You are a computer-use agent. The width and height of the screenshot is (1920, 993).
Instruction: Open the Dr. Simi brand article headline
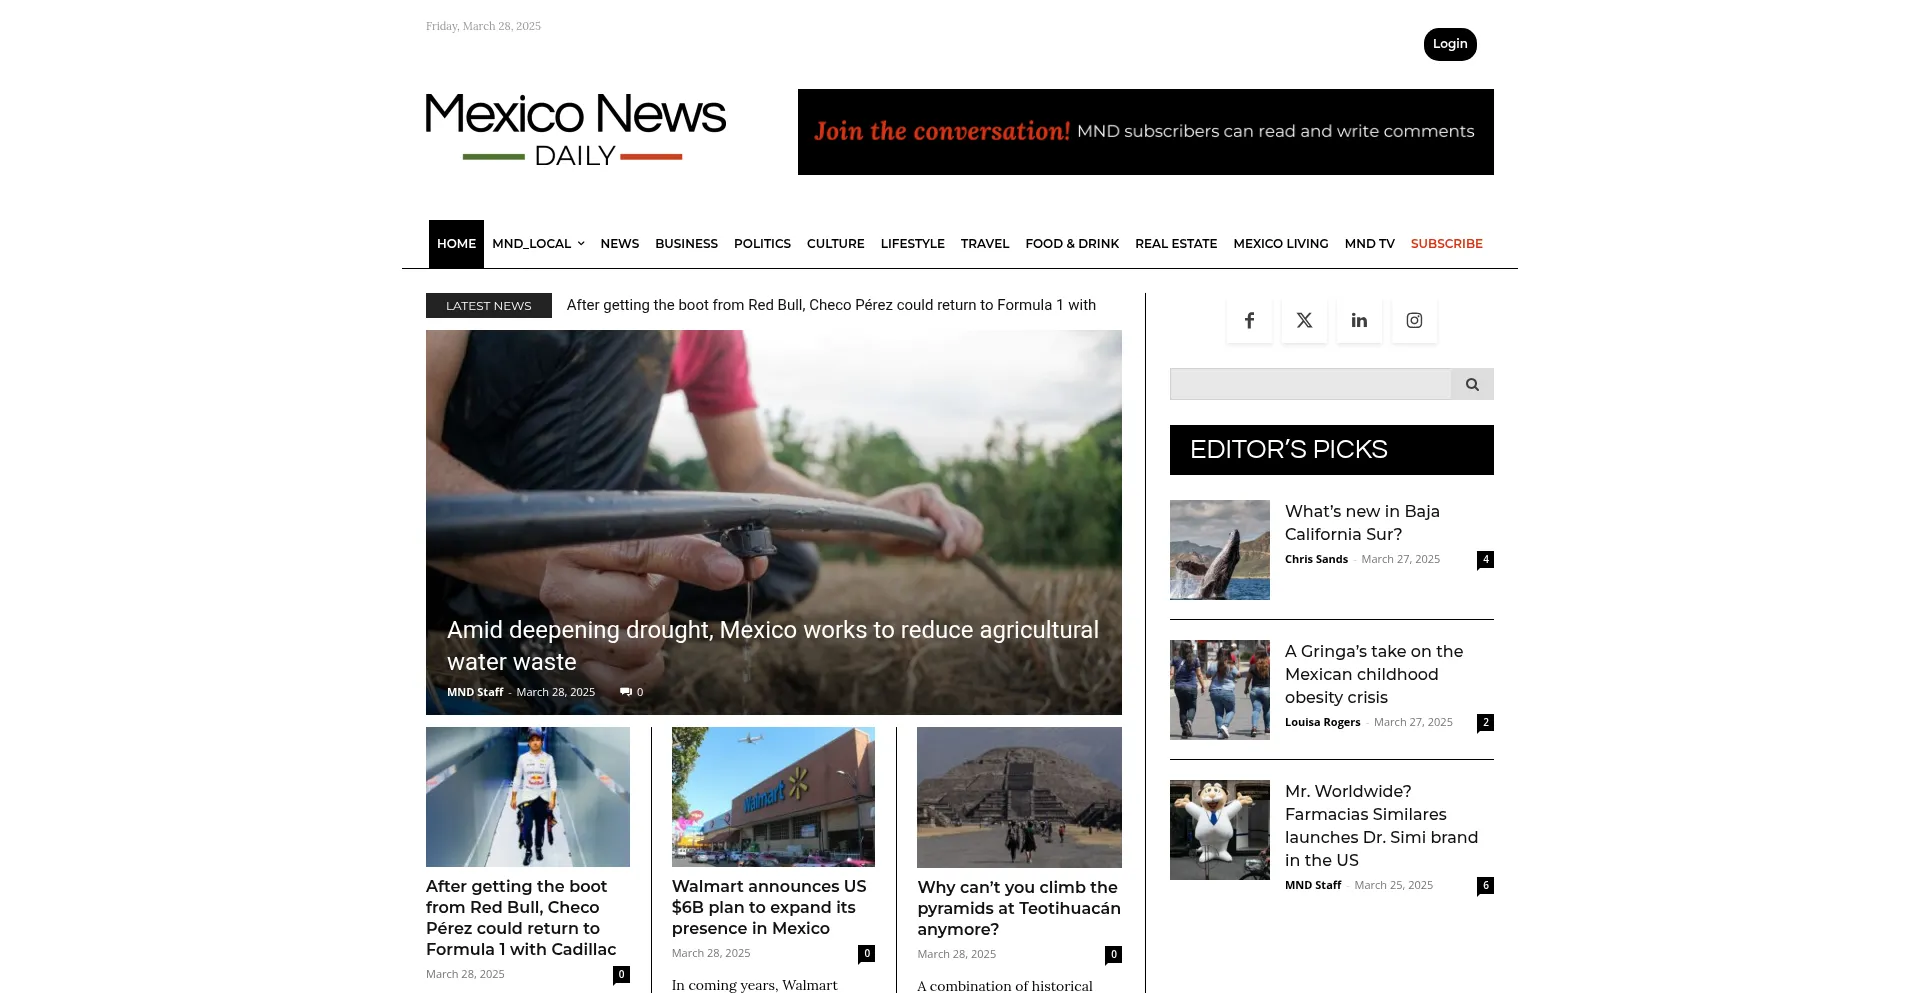[x=1381, y=825]
